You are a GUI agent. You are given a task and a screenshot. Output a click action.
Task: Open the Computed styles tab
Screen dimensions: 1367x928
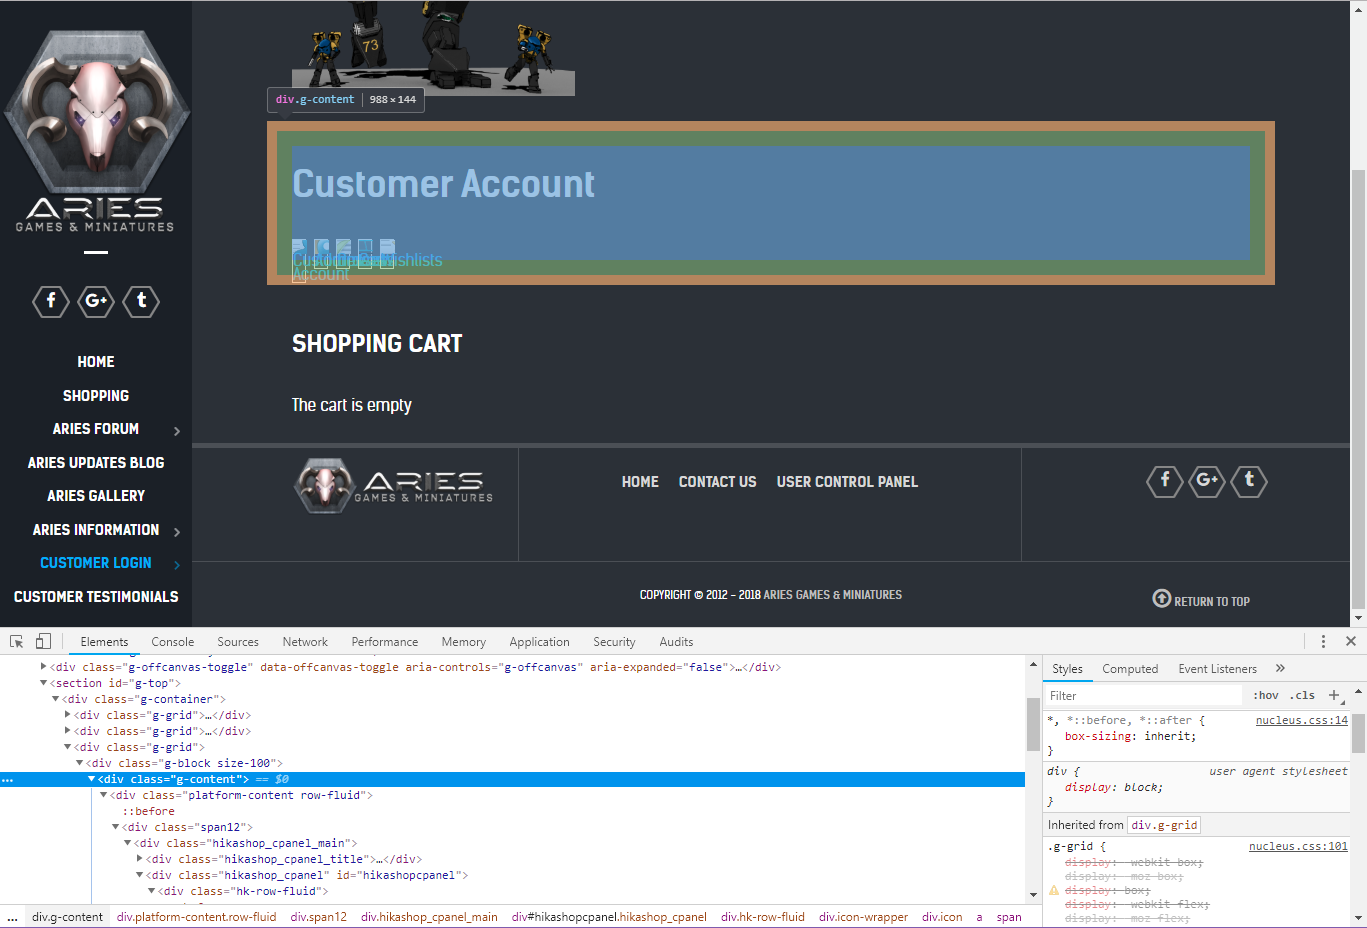point(1129,669)
